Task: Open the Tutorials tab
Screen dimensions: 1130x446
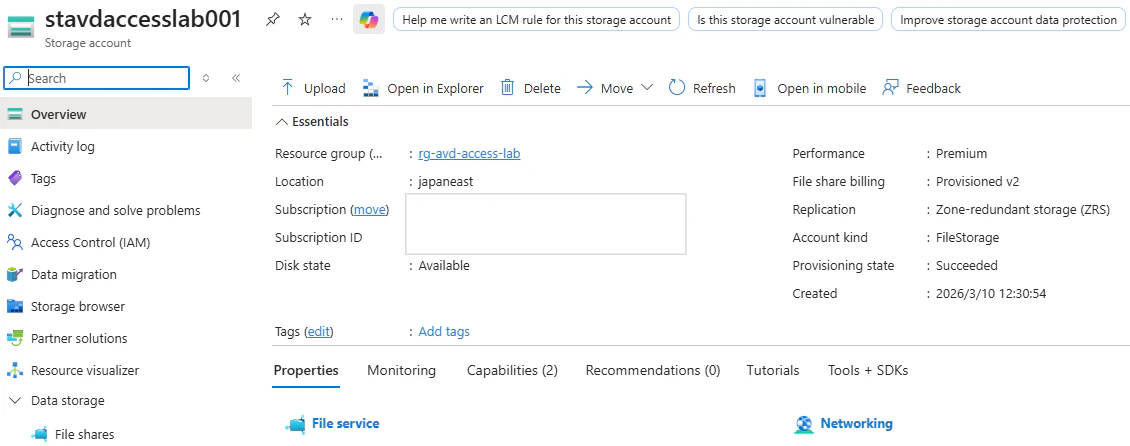Action: tap(773, 370)
